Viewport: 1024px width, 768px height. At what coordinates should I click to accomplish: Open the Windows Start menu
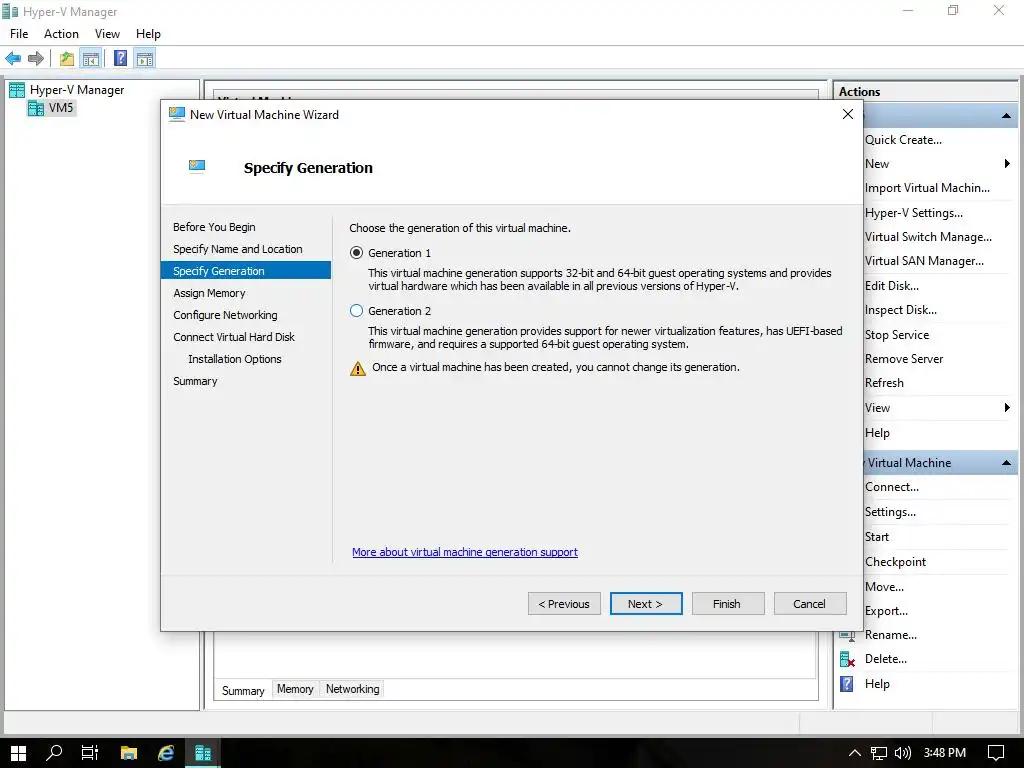click(x=18, y=753)
